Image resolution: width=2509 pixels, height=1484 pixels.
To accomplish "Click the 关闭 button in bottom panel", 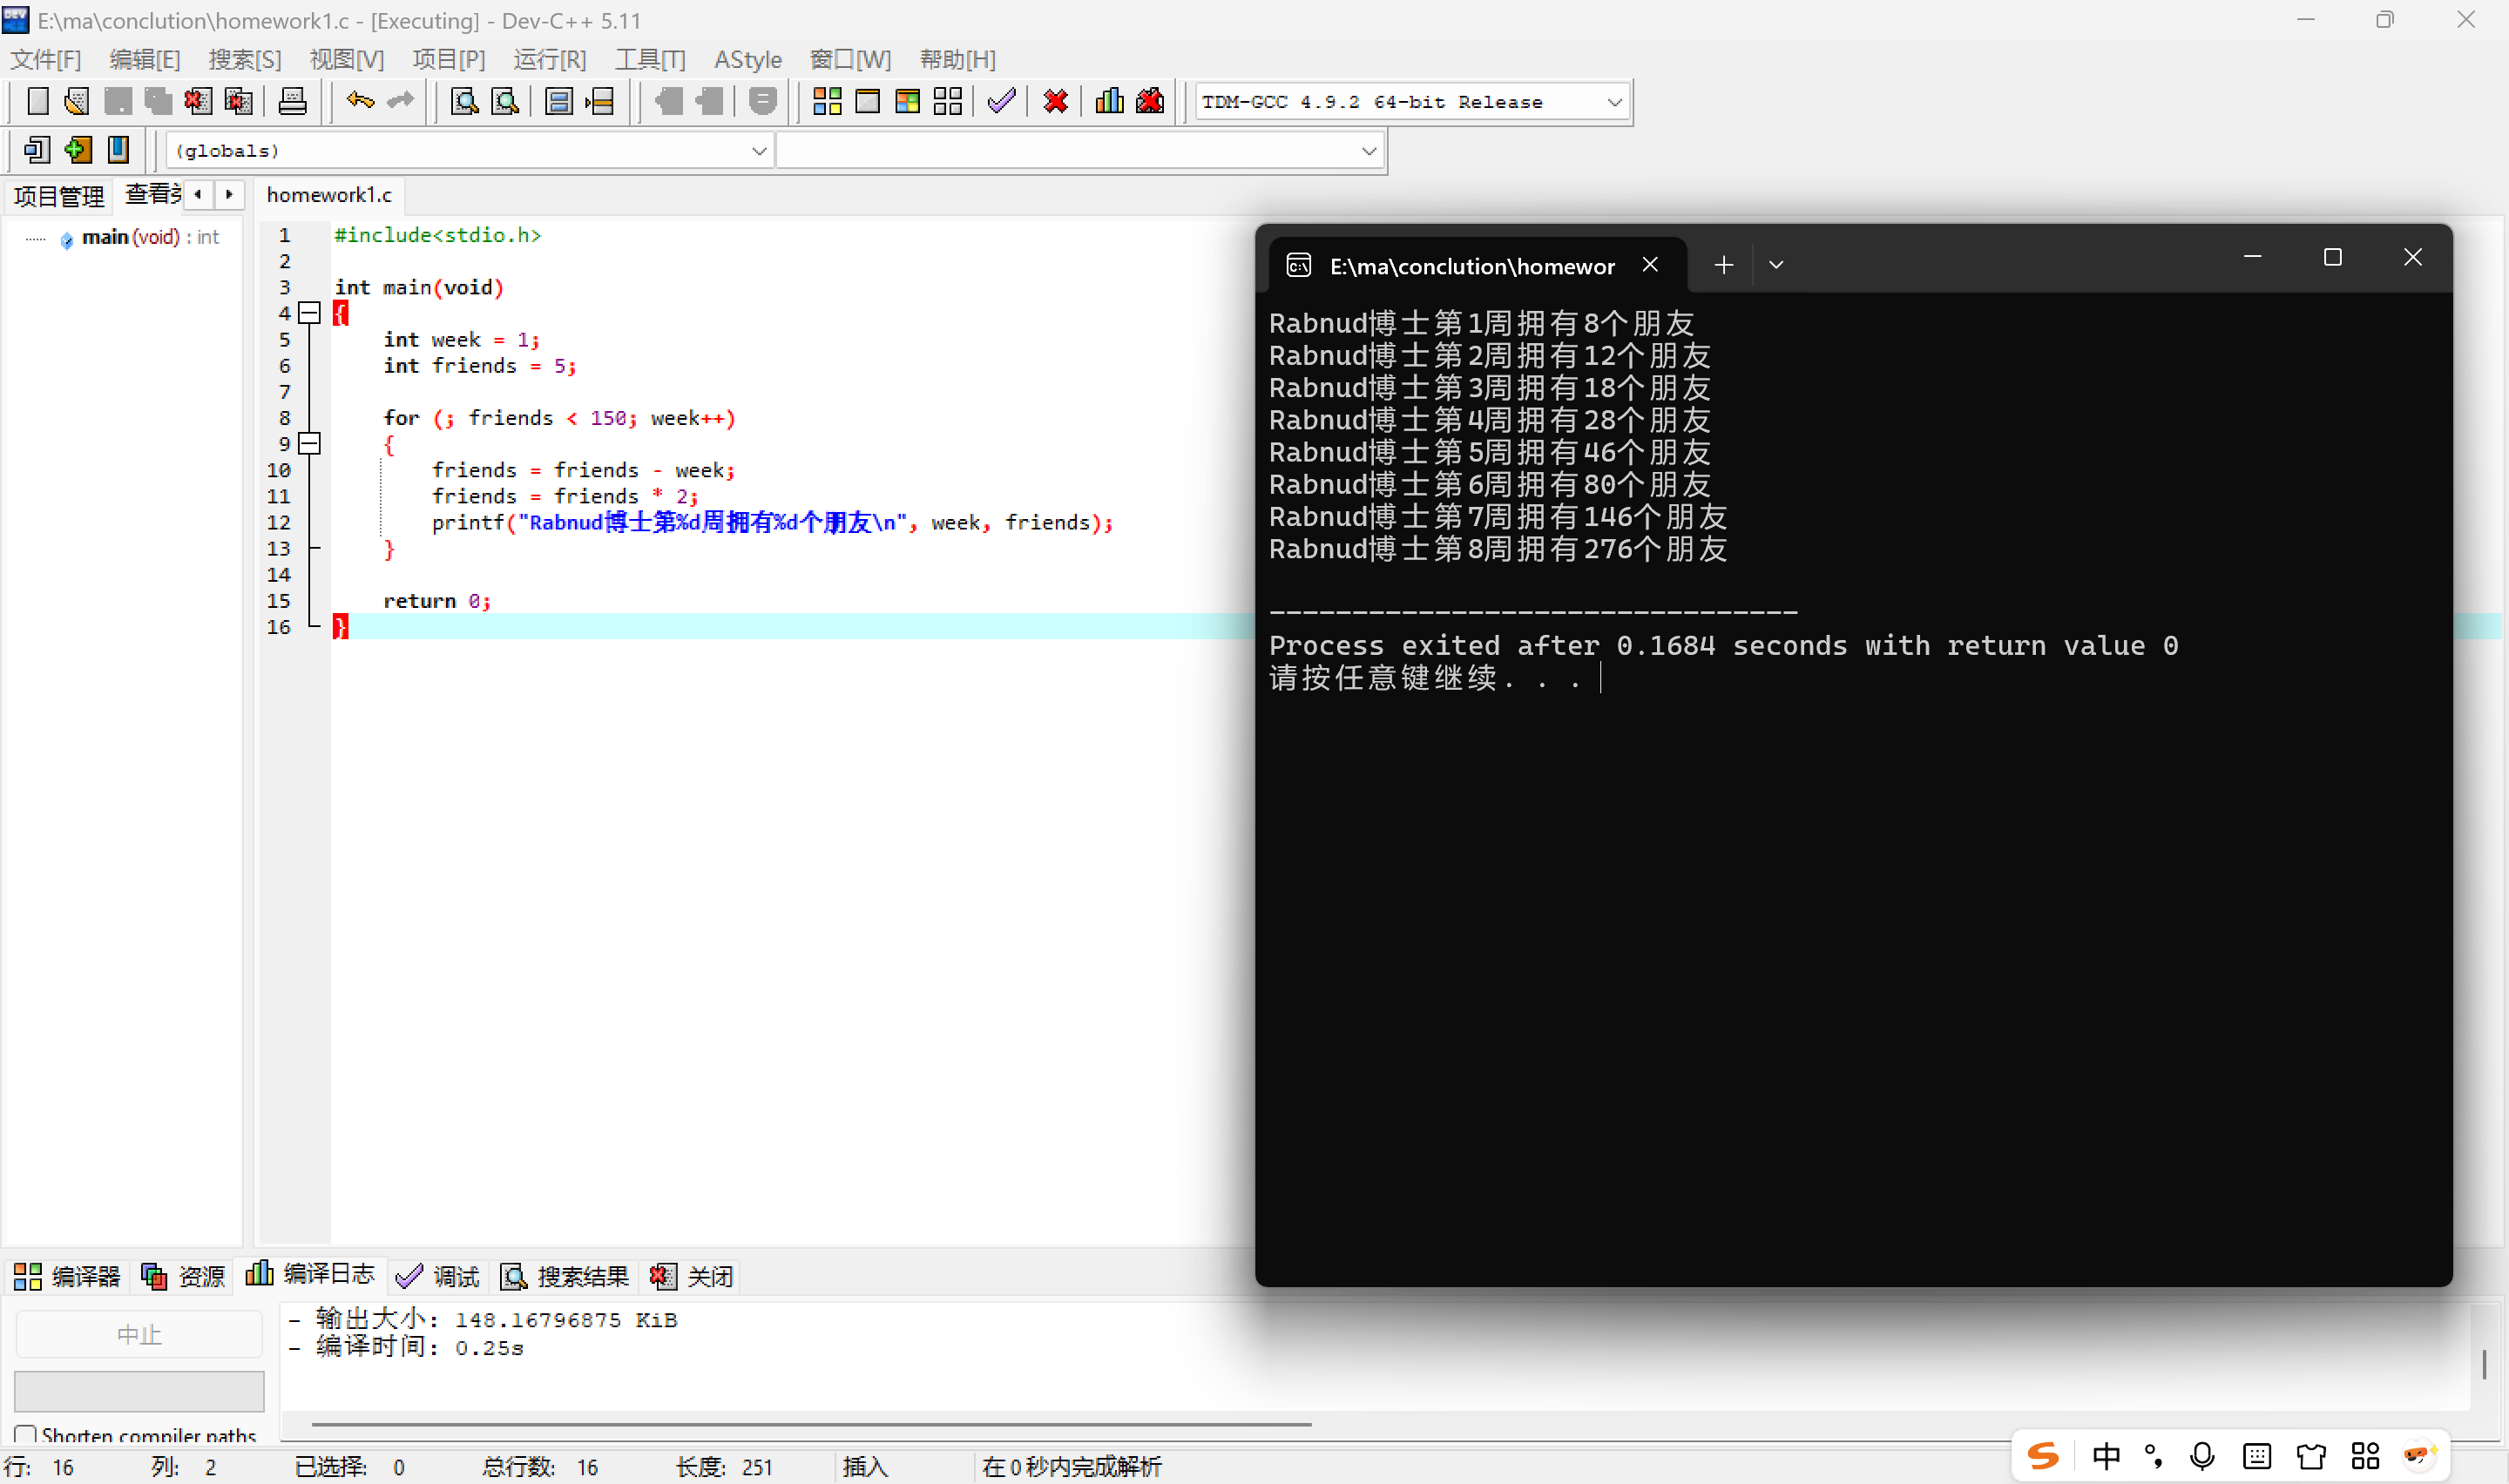I will click(692, 1276).
